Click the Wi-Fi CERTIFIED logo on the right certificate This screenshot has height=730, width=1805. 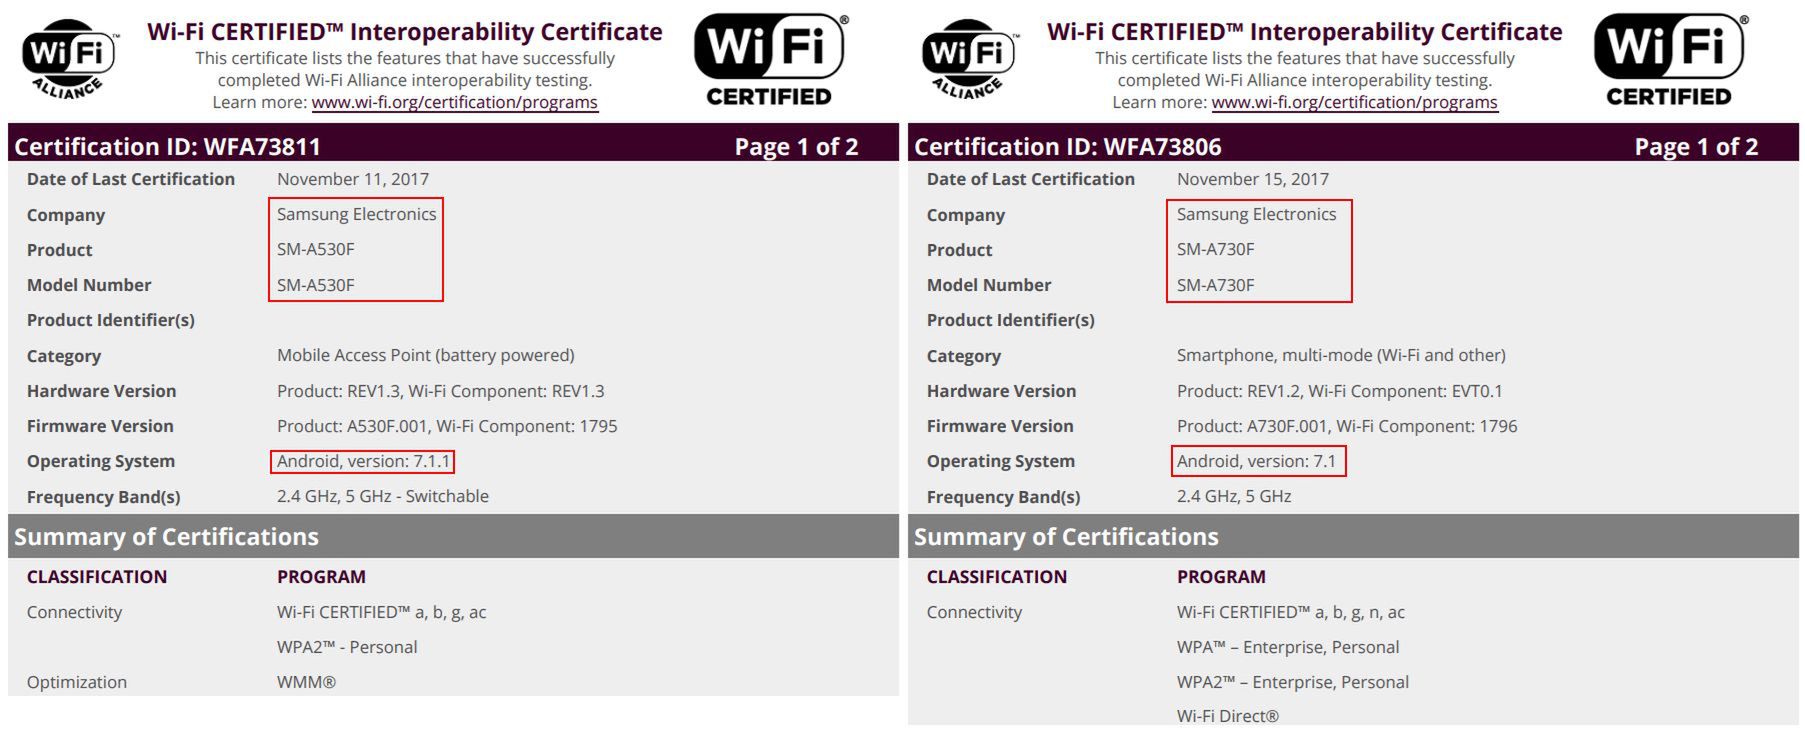coord(1669,61)
